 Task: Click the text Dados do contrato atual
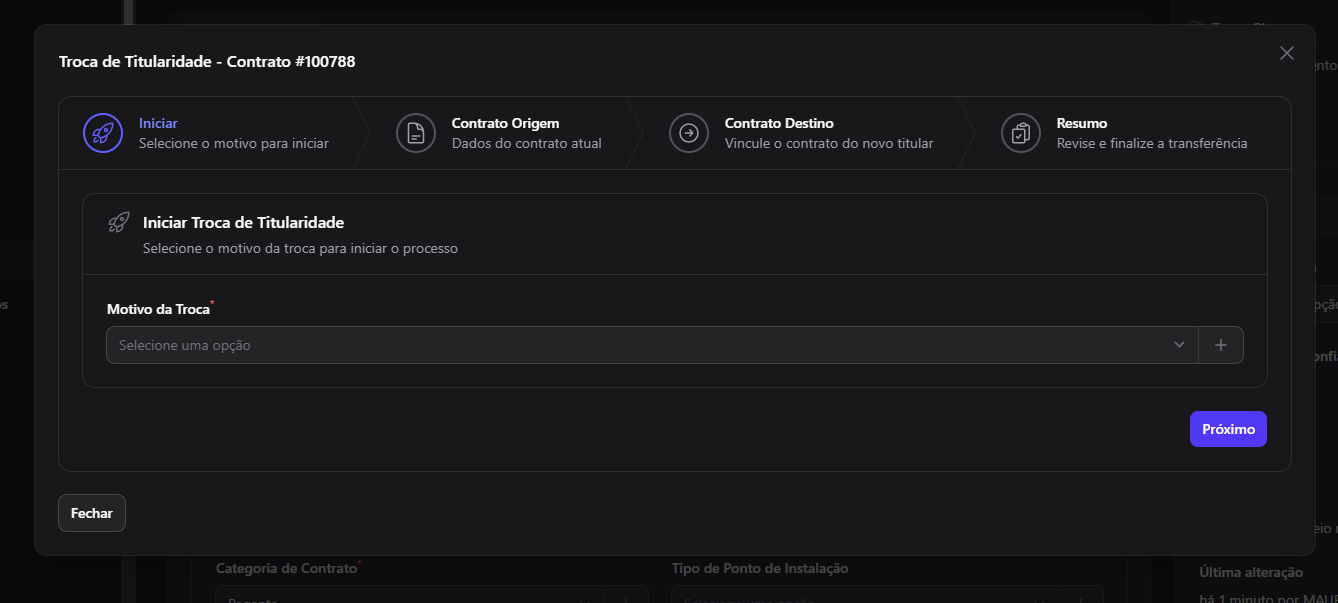point(527,143)
